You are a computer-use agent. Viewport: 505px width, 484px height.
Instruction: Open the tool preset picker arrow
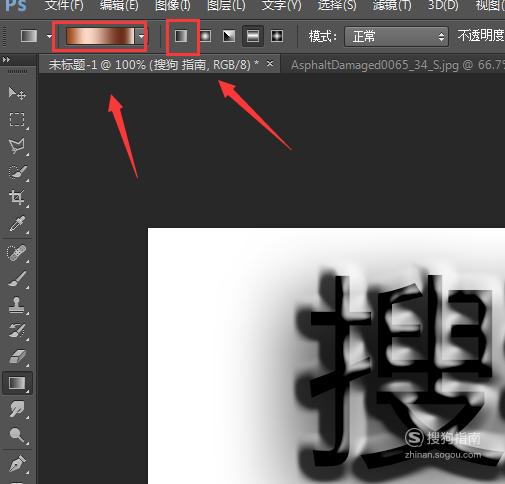click(x=49, y=36)
